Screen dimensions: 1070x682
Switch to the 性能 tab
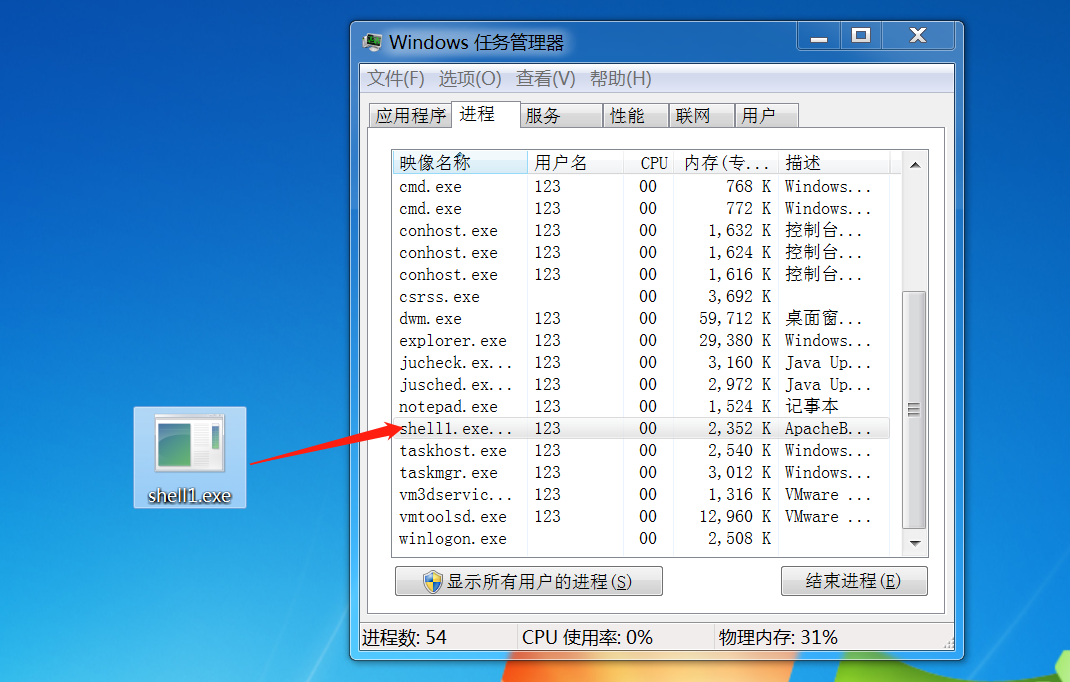[x=636, y=115]
